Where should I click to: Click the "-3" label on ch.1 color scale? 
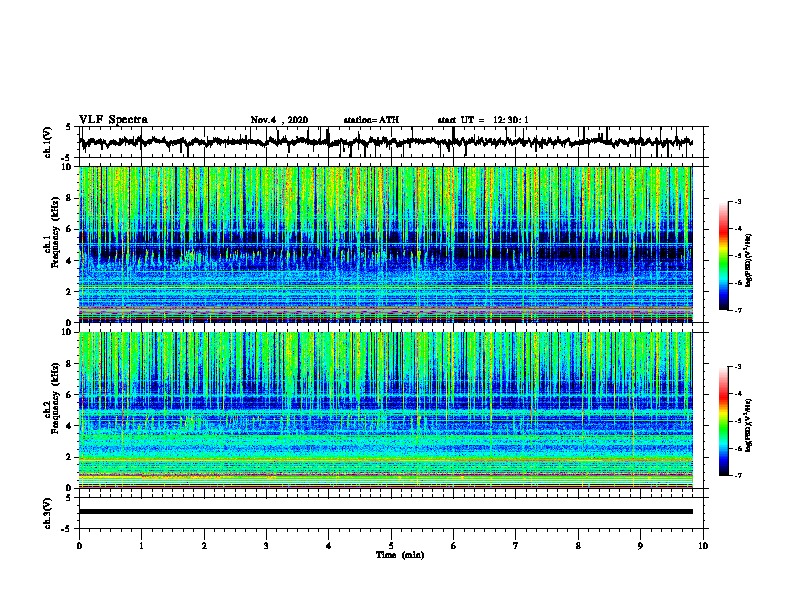pyautogui.click(x=737, y=201)
